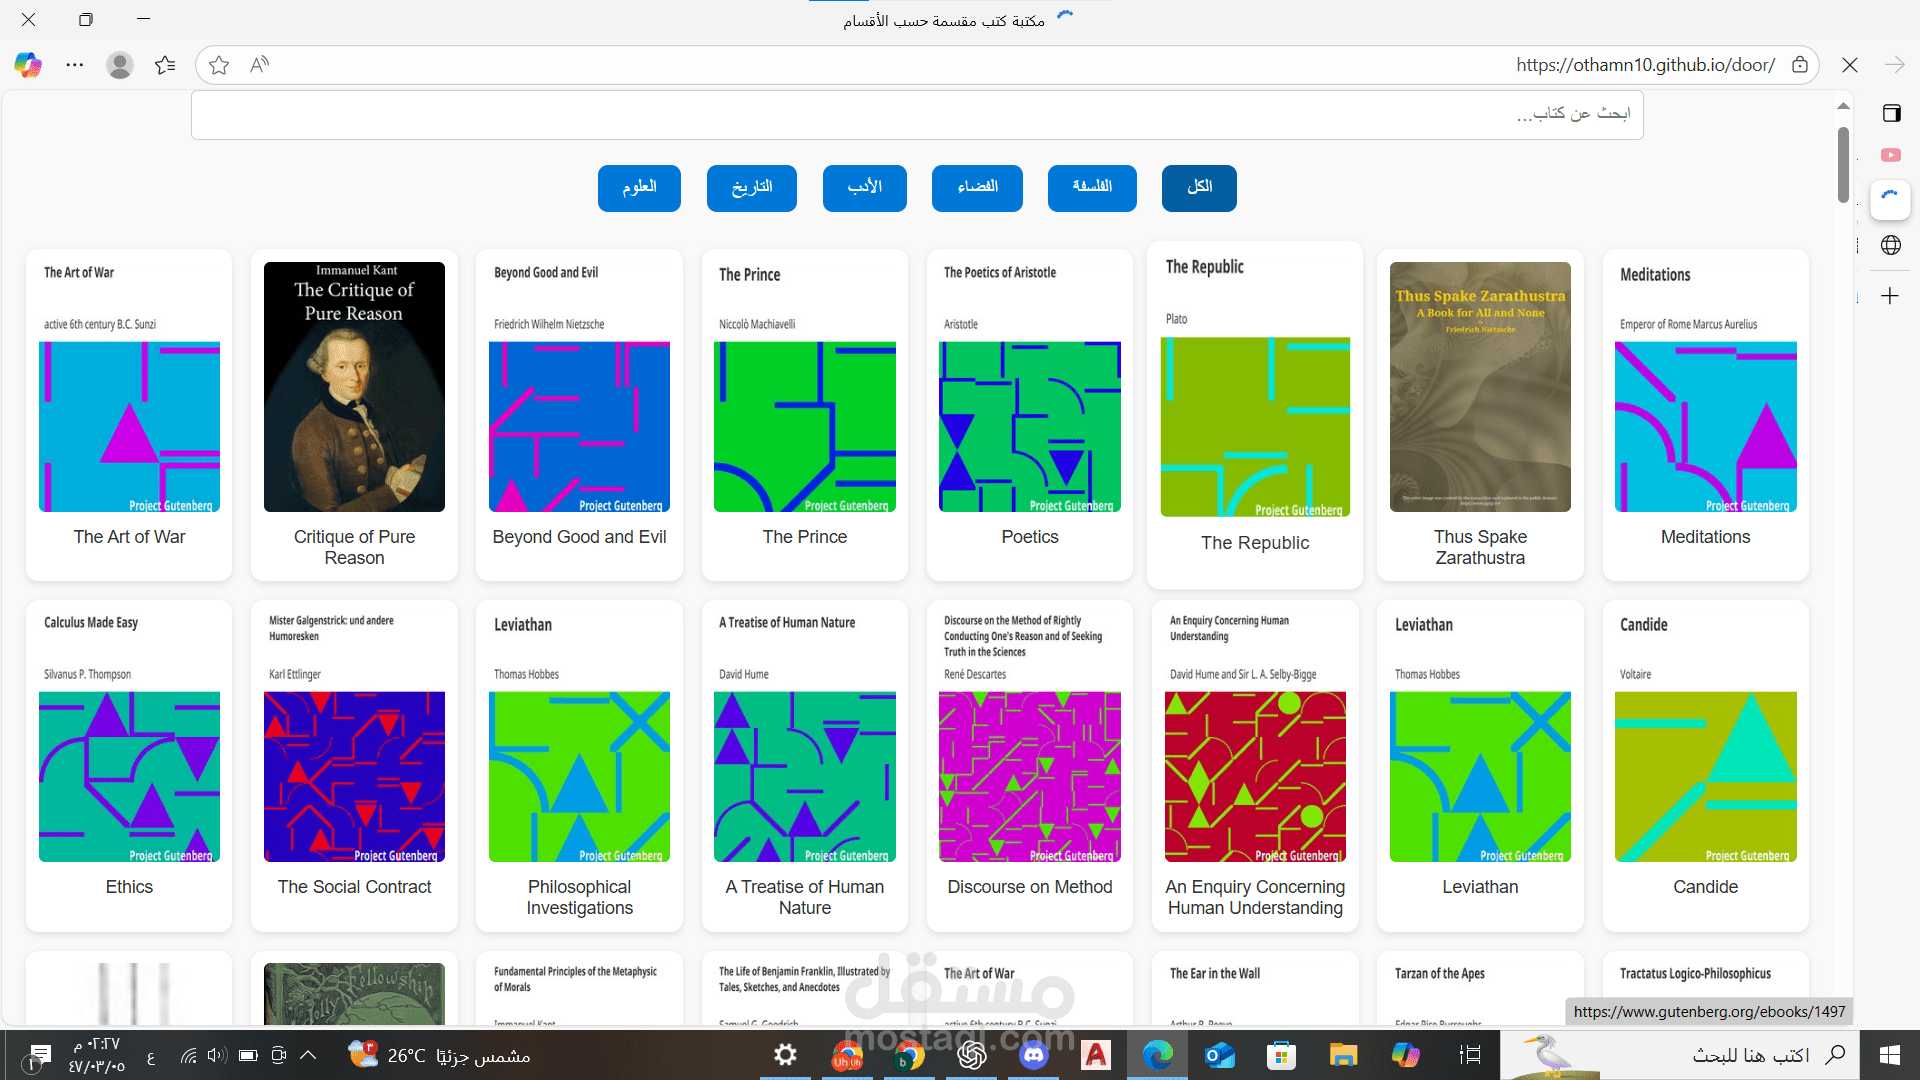The width and height of the screenshot is (1920, 1080).
Task: Open the Candide book cover
Action: coord(1706,737)
